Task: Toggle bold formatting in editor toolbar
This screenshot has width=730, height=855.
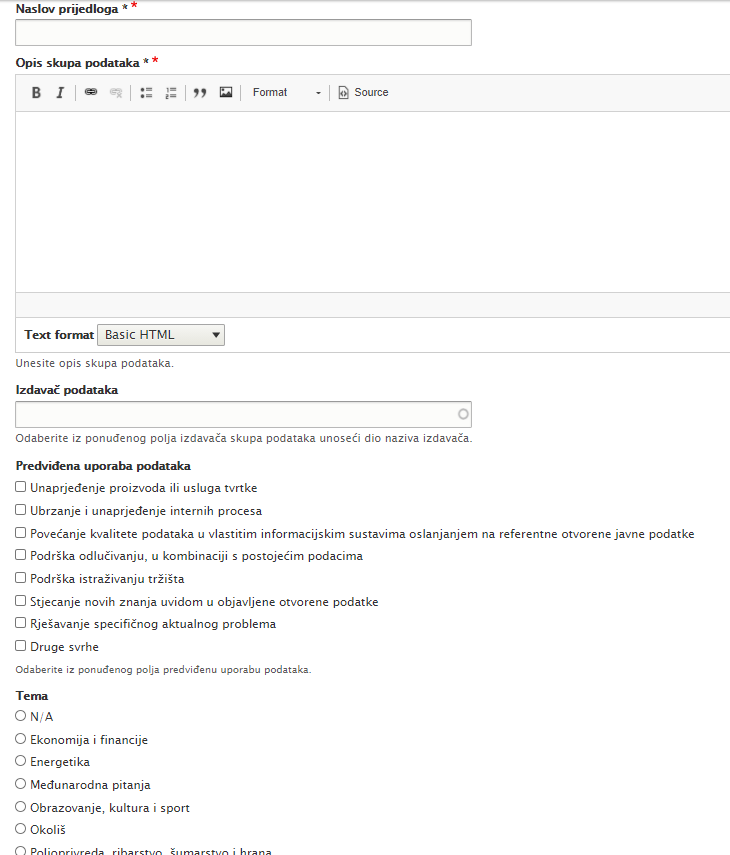Action: [36, 93]
